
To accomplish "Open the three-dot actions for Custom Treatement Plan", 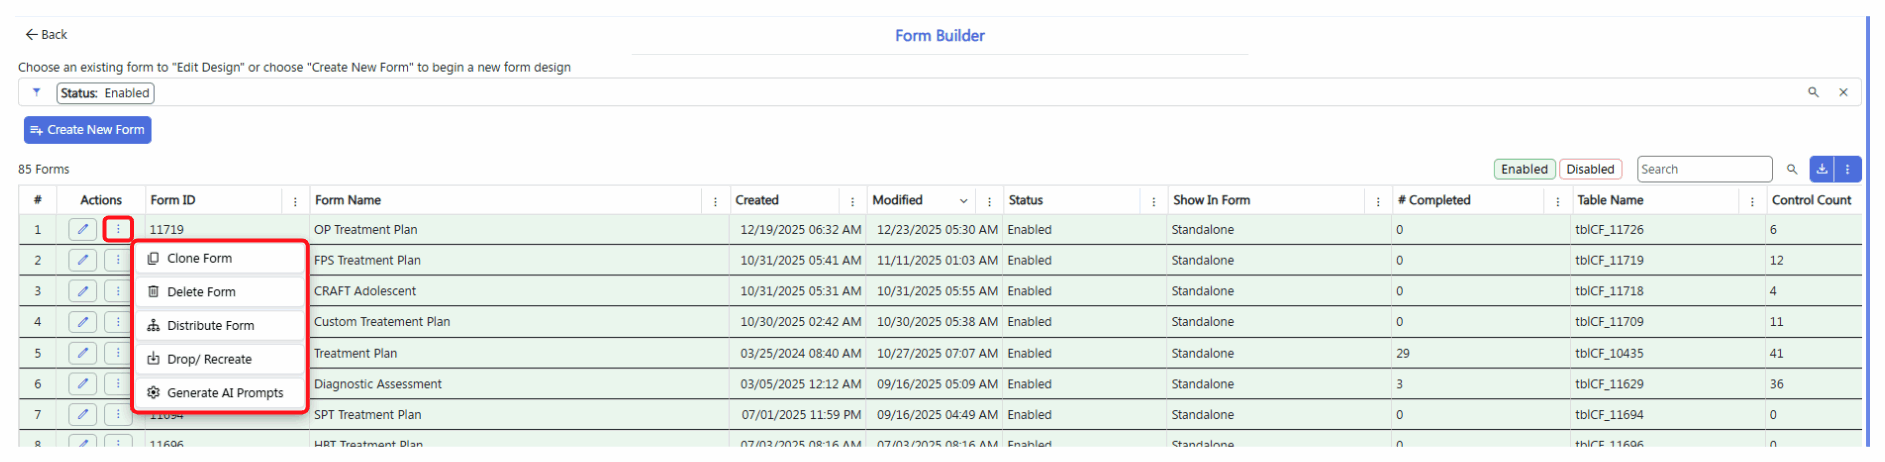I will click(118, 322).
